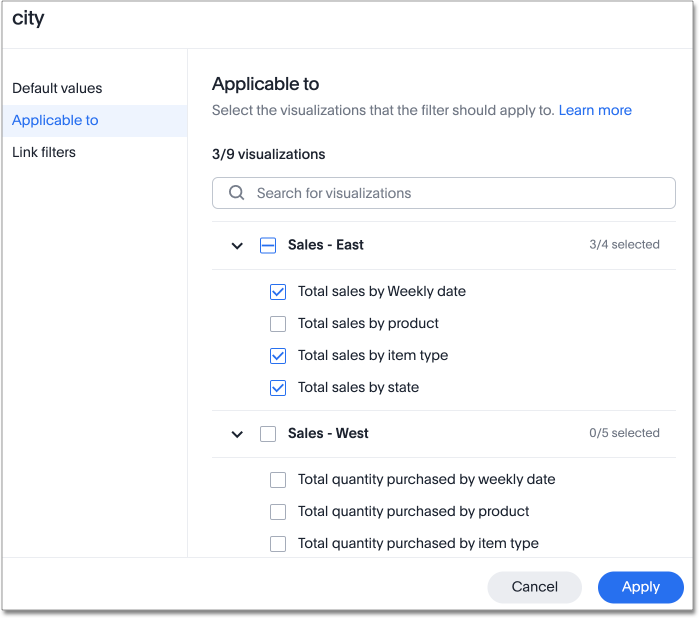Apply the filter settings
This screenshot has height=618, width=699.
[640, 587]
